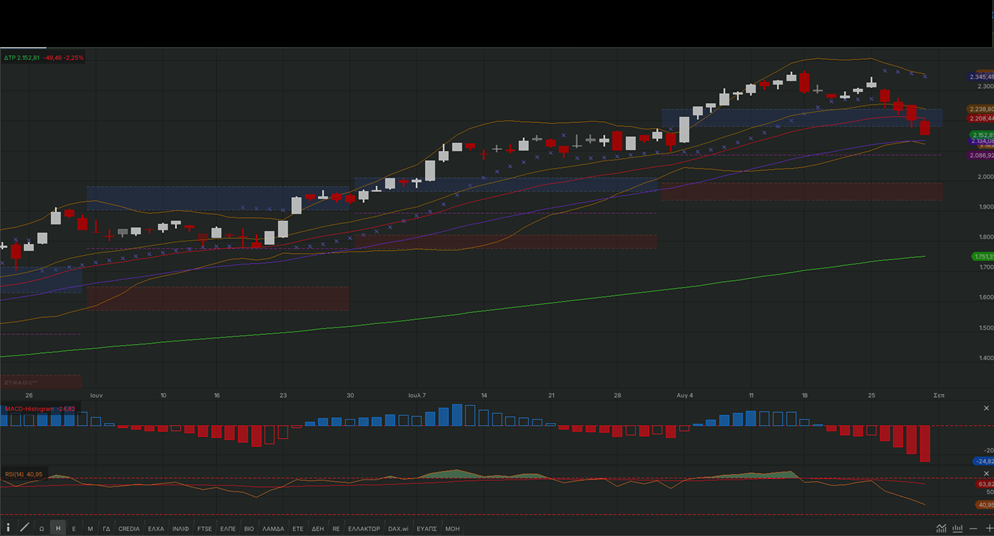Zoom out with the minus icon

[973, 528]
